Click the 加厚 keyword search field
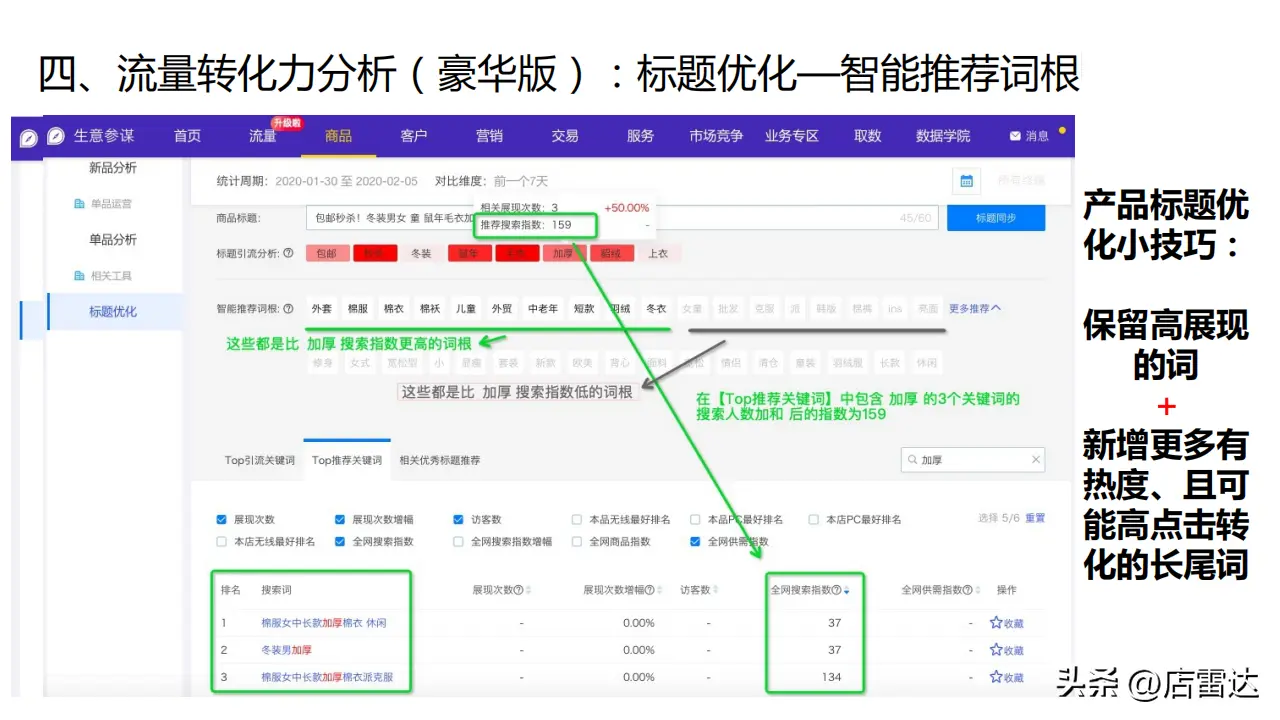1280x720 pixels. coord(972,460)
